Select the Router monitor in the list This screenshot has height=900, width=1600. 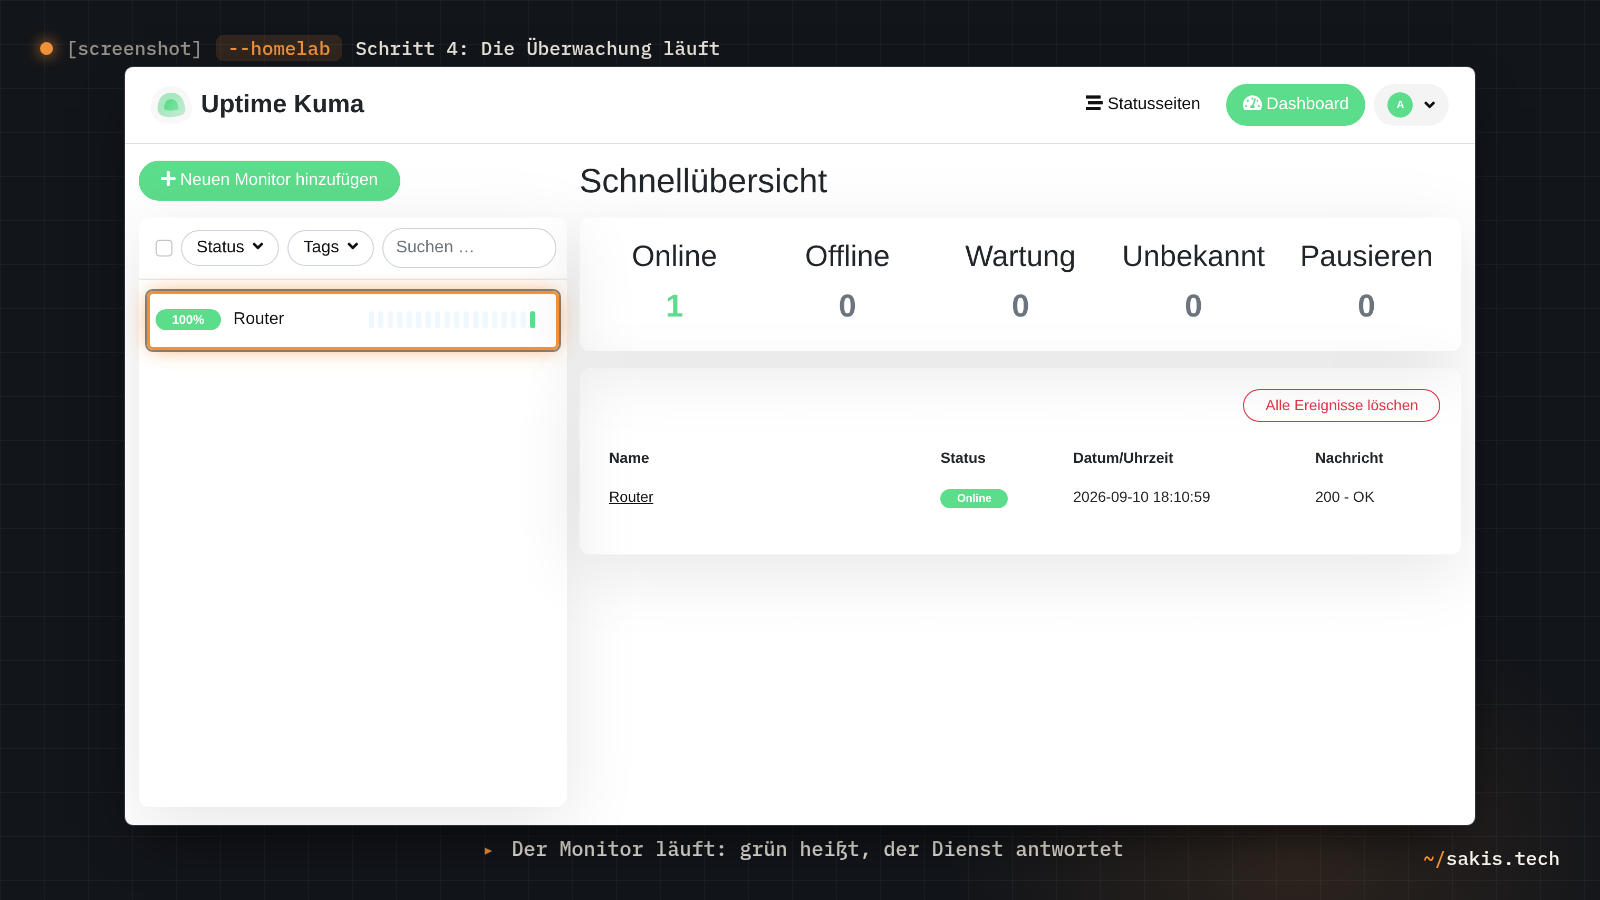point(353,320)
